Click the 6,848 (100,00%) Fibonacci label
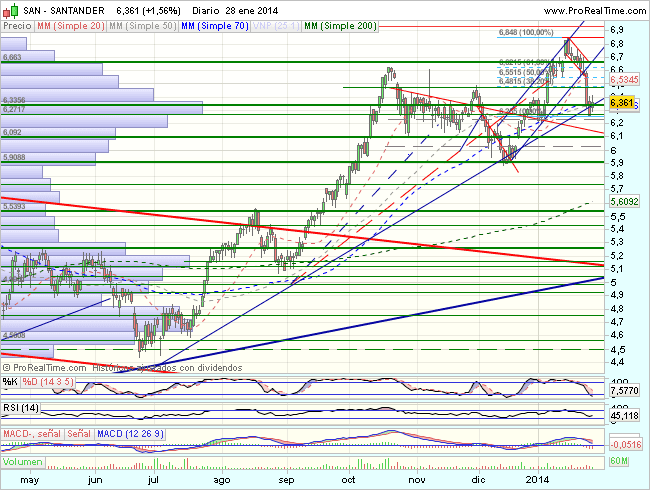650x490 pixels. click(526, 32)
